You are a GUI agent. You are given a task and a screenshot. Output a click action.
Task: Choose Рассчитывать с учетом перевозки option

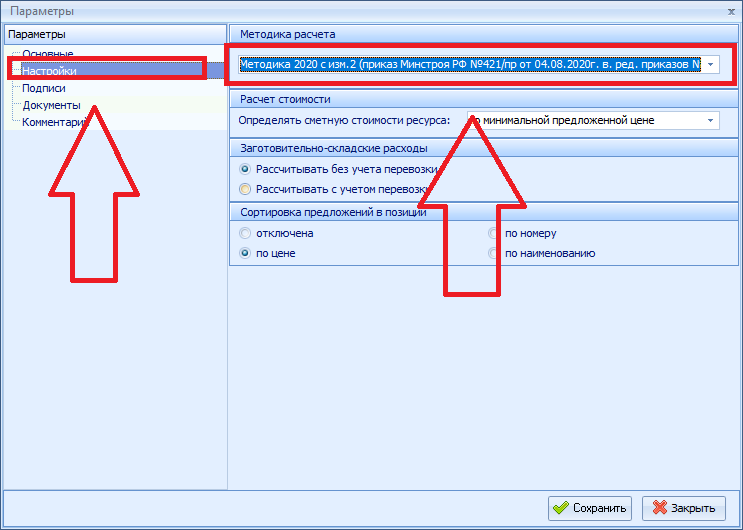246,188
